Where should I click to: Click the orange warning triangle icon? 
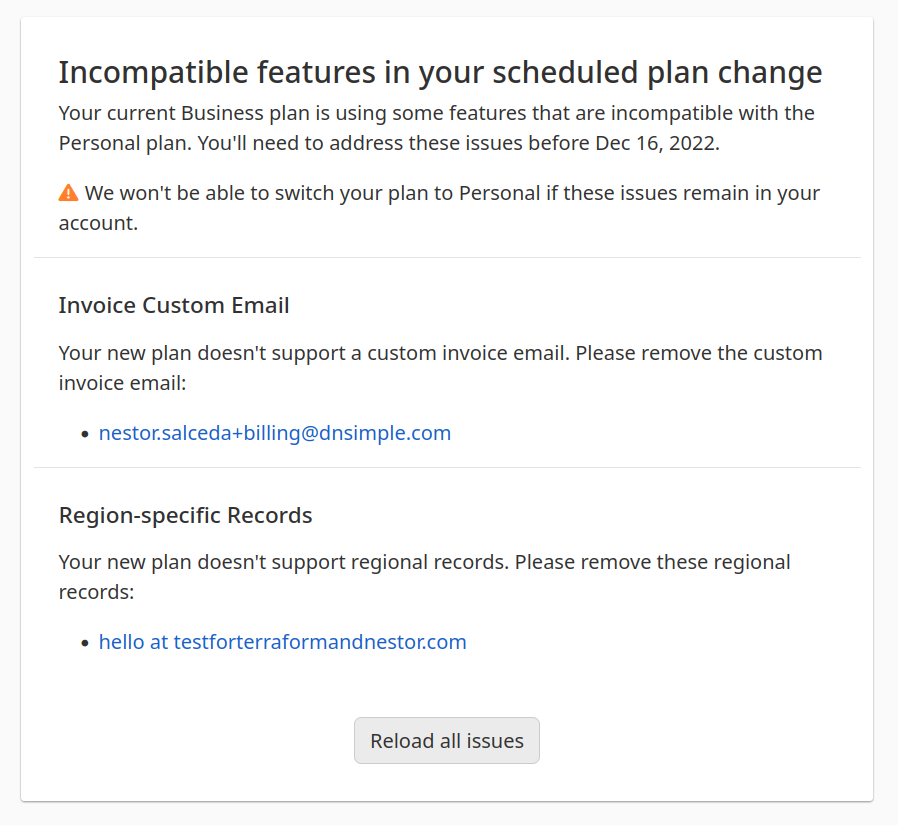tap(68, 193)
